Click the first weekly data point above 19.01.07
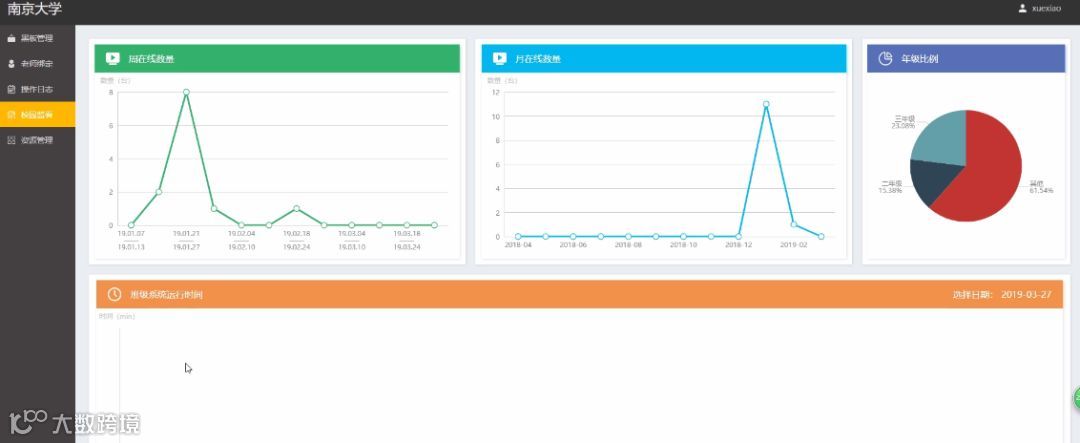Screen dimensions: 1080x443 click(x=131, y=225)
